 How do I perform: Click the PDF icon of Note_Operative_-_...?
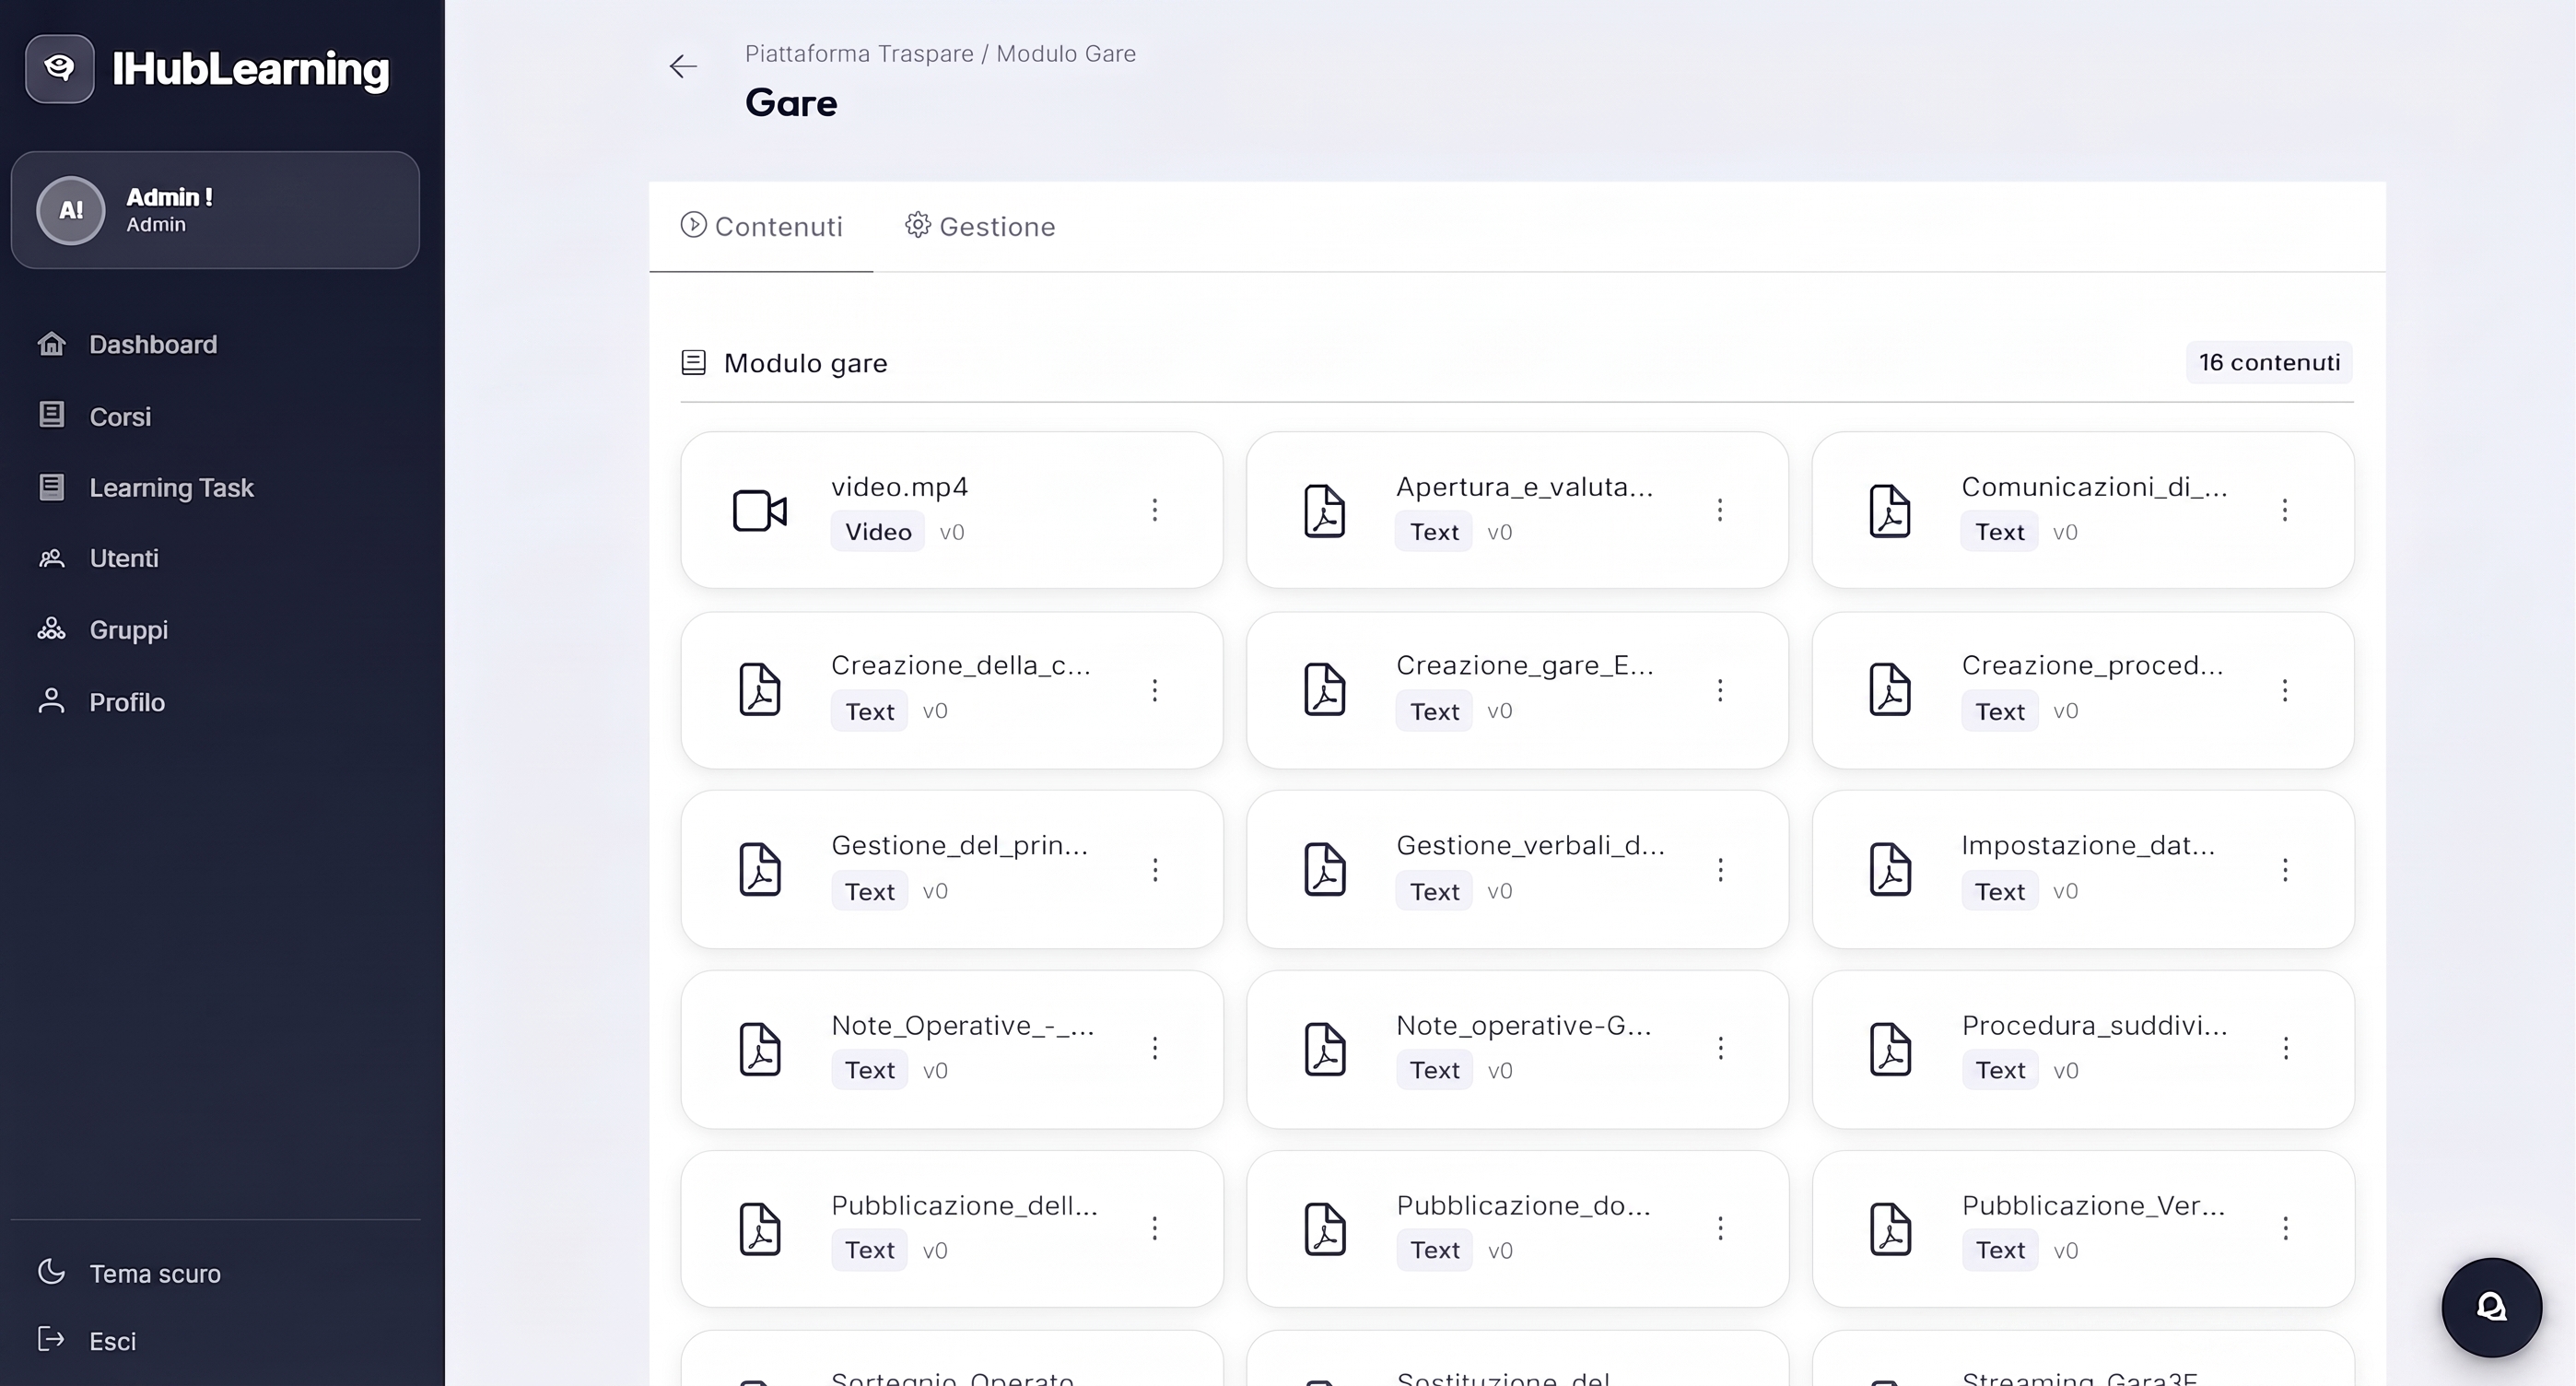[760, 1049]
